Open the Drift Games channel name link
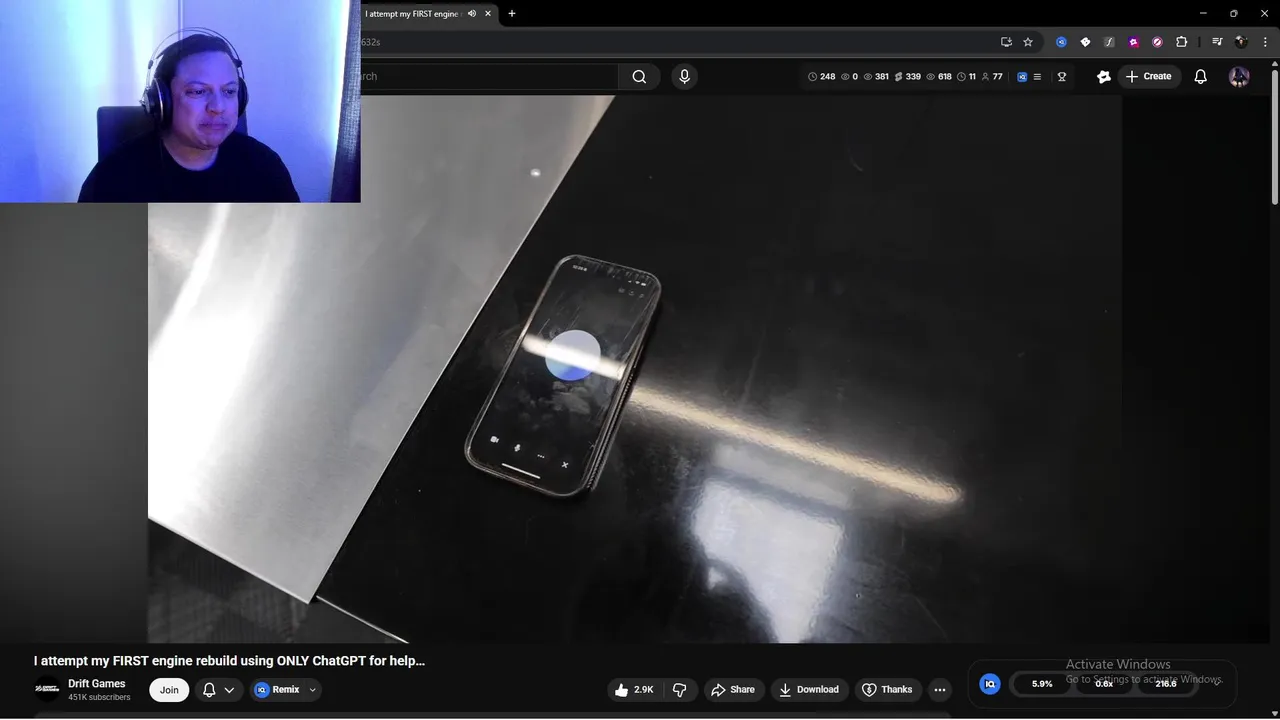 (x=97, y=684)
